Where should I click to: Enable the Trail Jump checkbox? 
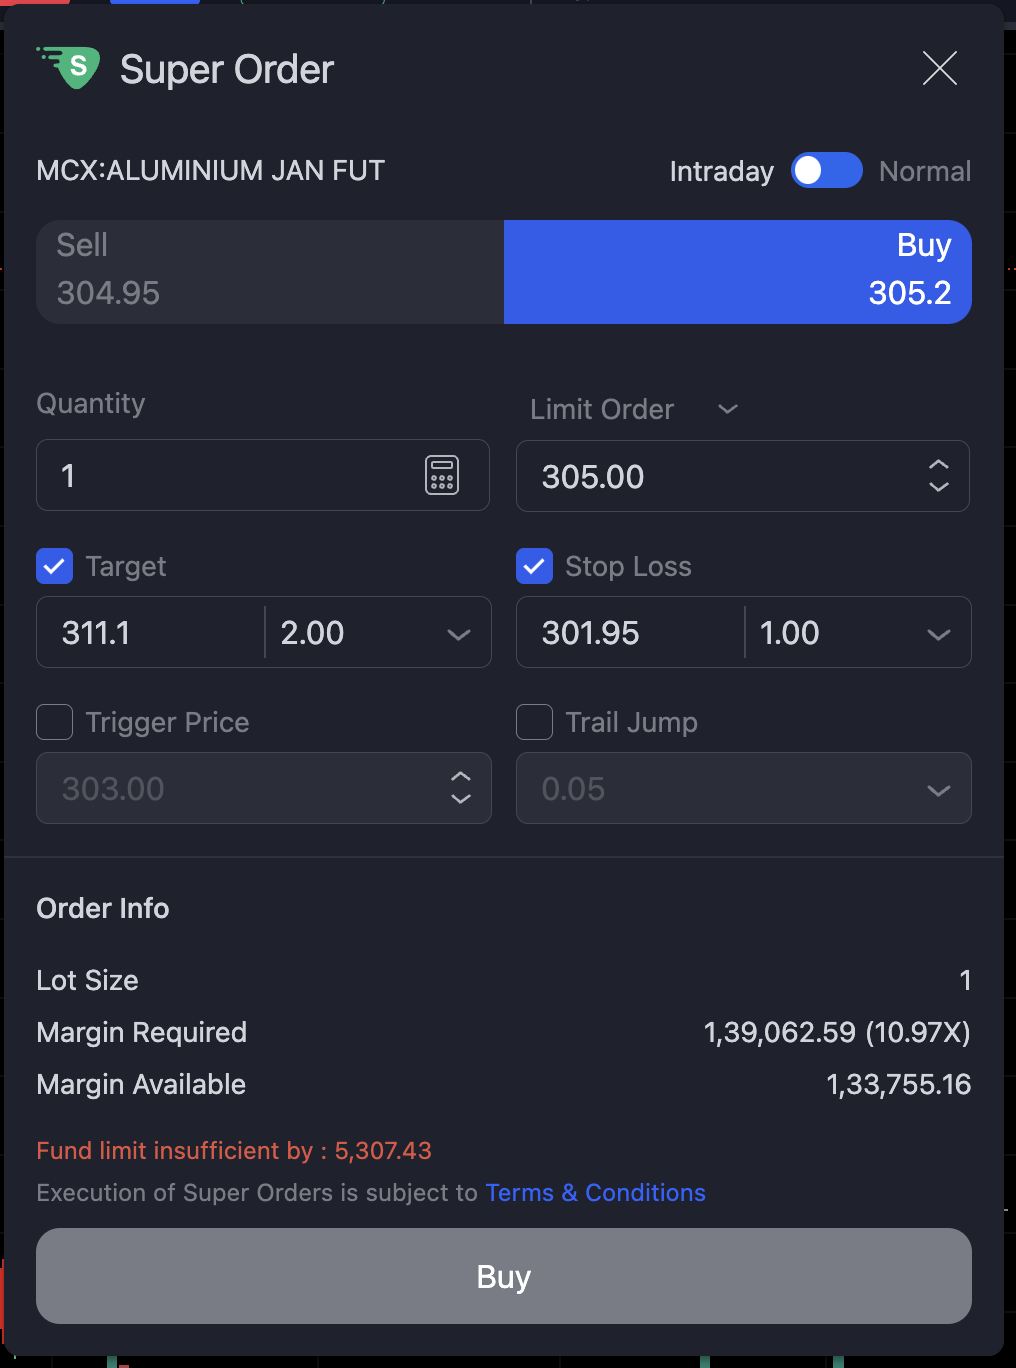point(535,722)
